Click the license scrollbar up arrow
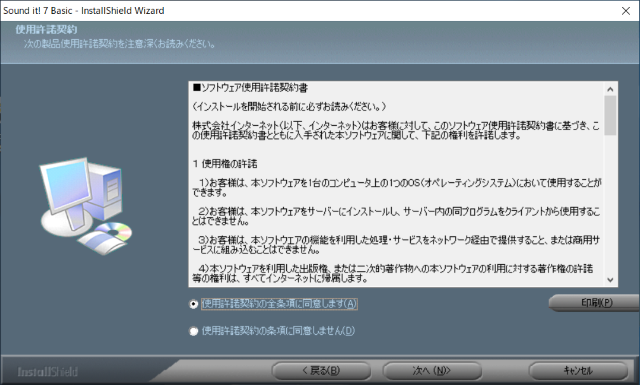This screenshot has width=640, height=385. [x=610, y=89]
